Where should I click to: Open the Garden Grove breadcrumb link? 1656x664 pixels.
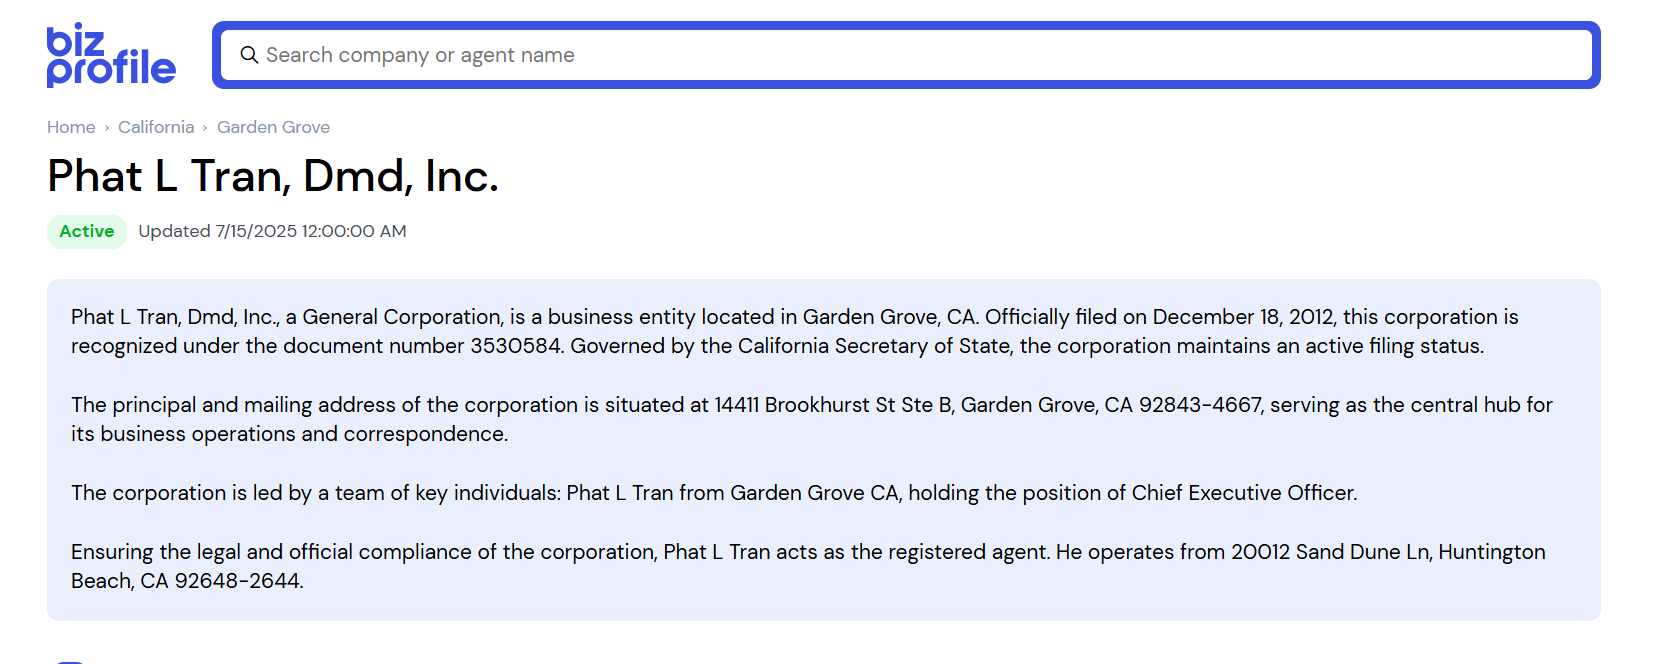point(273,127)
